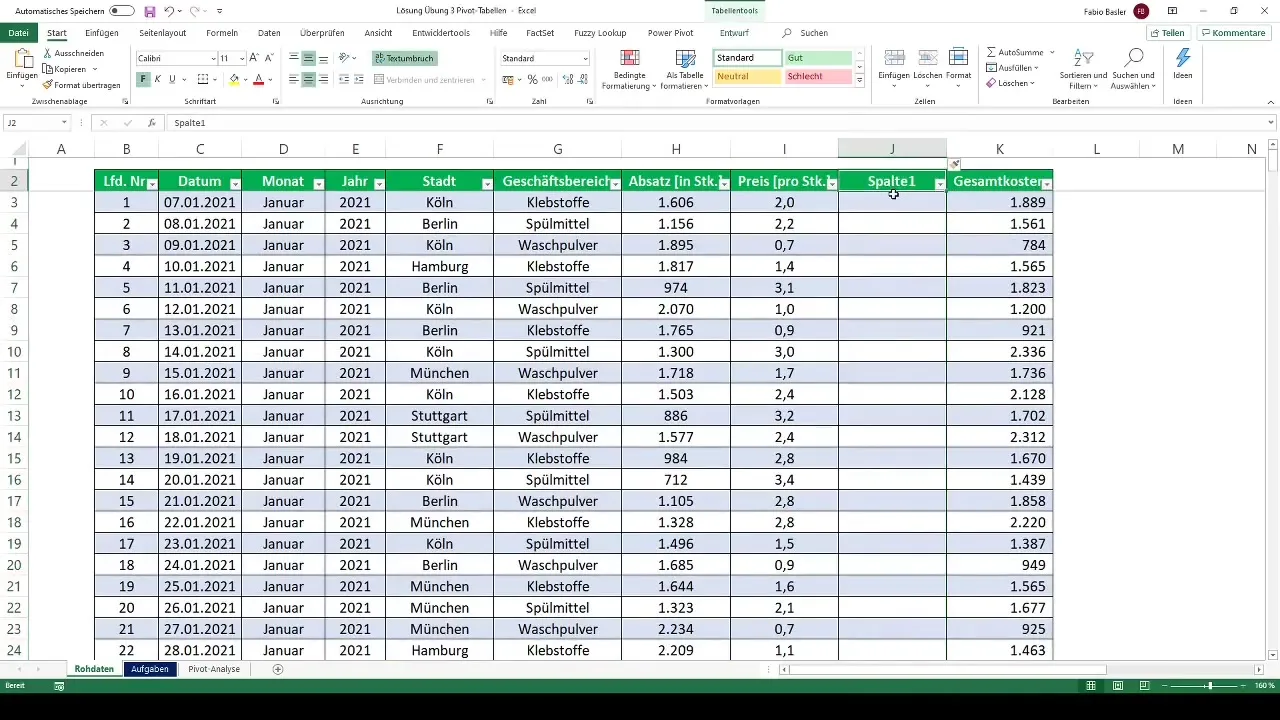Toggle center horizontal alignment
1280x720 pixels.
[309, 79]
